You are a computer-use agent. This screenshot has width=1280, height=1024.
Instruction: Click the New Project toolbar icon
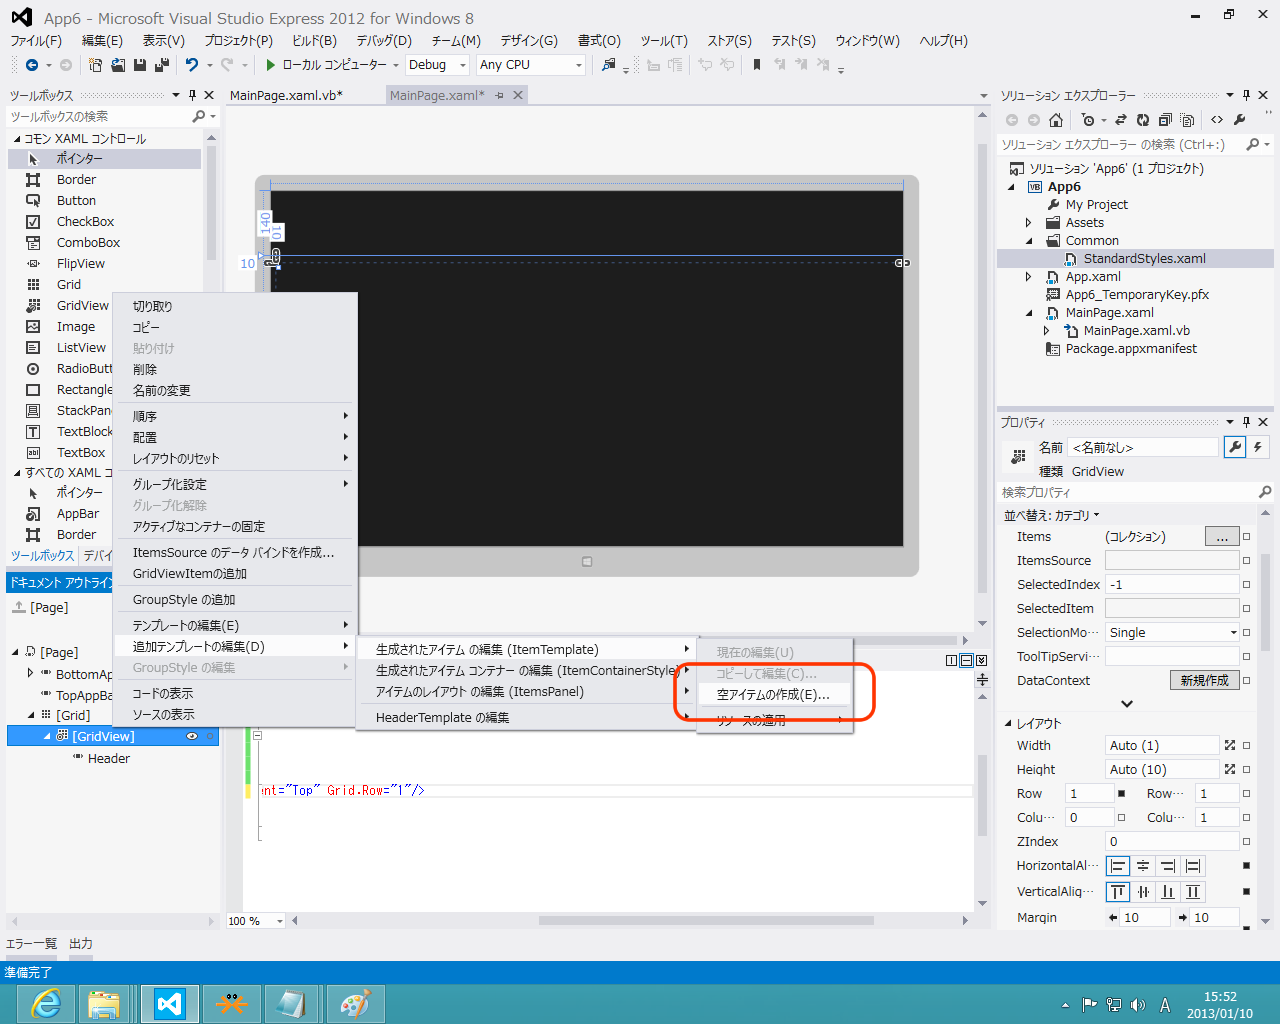[95, 65]
